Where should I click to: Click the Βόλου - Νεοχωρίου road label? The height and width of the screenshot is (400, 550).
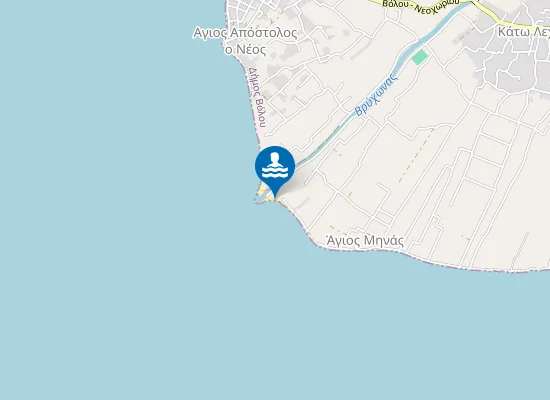coord(421,5)
